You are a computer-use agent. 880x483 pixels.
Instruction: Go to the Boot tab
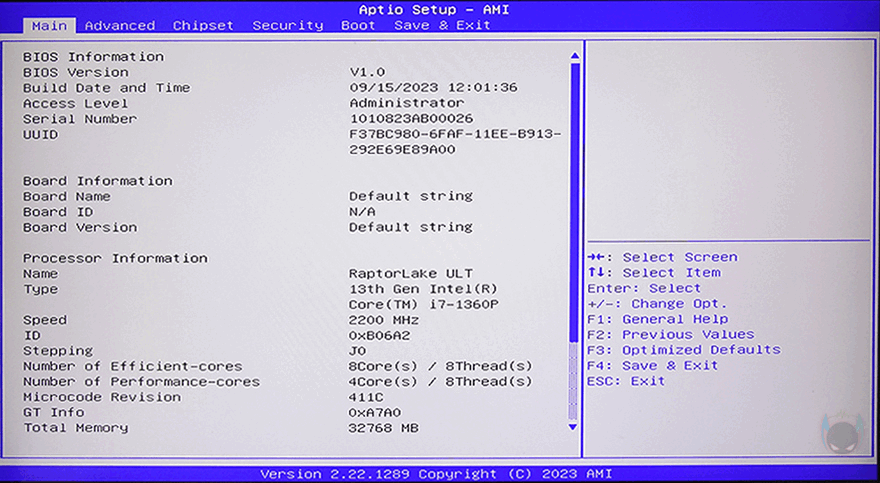358,25
